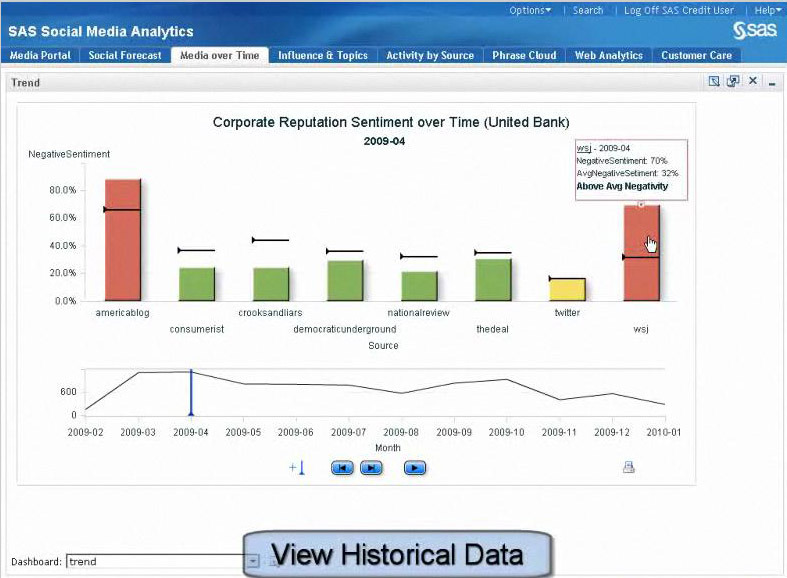Step forward to next month
The height and width of the screenshot is (578, 787).
tap(371, 468)
